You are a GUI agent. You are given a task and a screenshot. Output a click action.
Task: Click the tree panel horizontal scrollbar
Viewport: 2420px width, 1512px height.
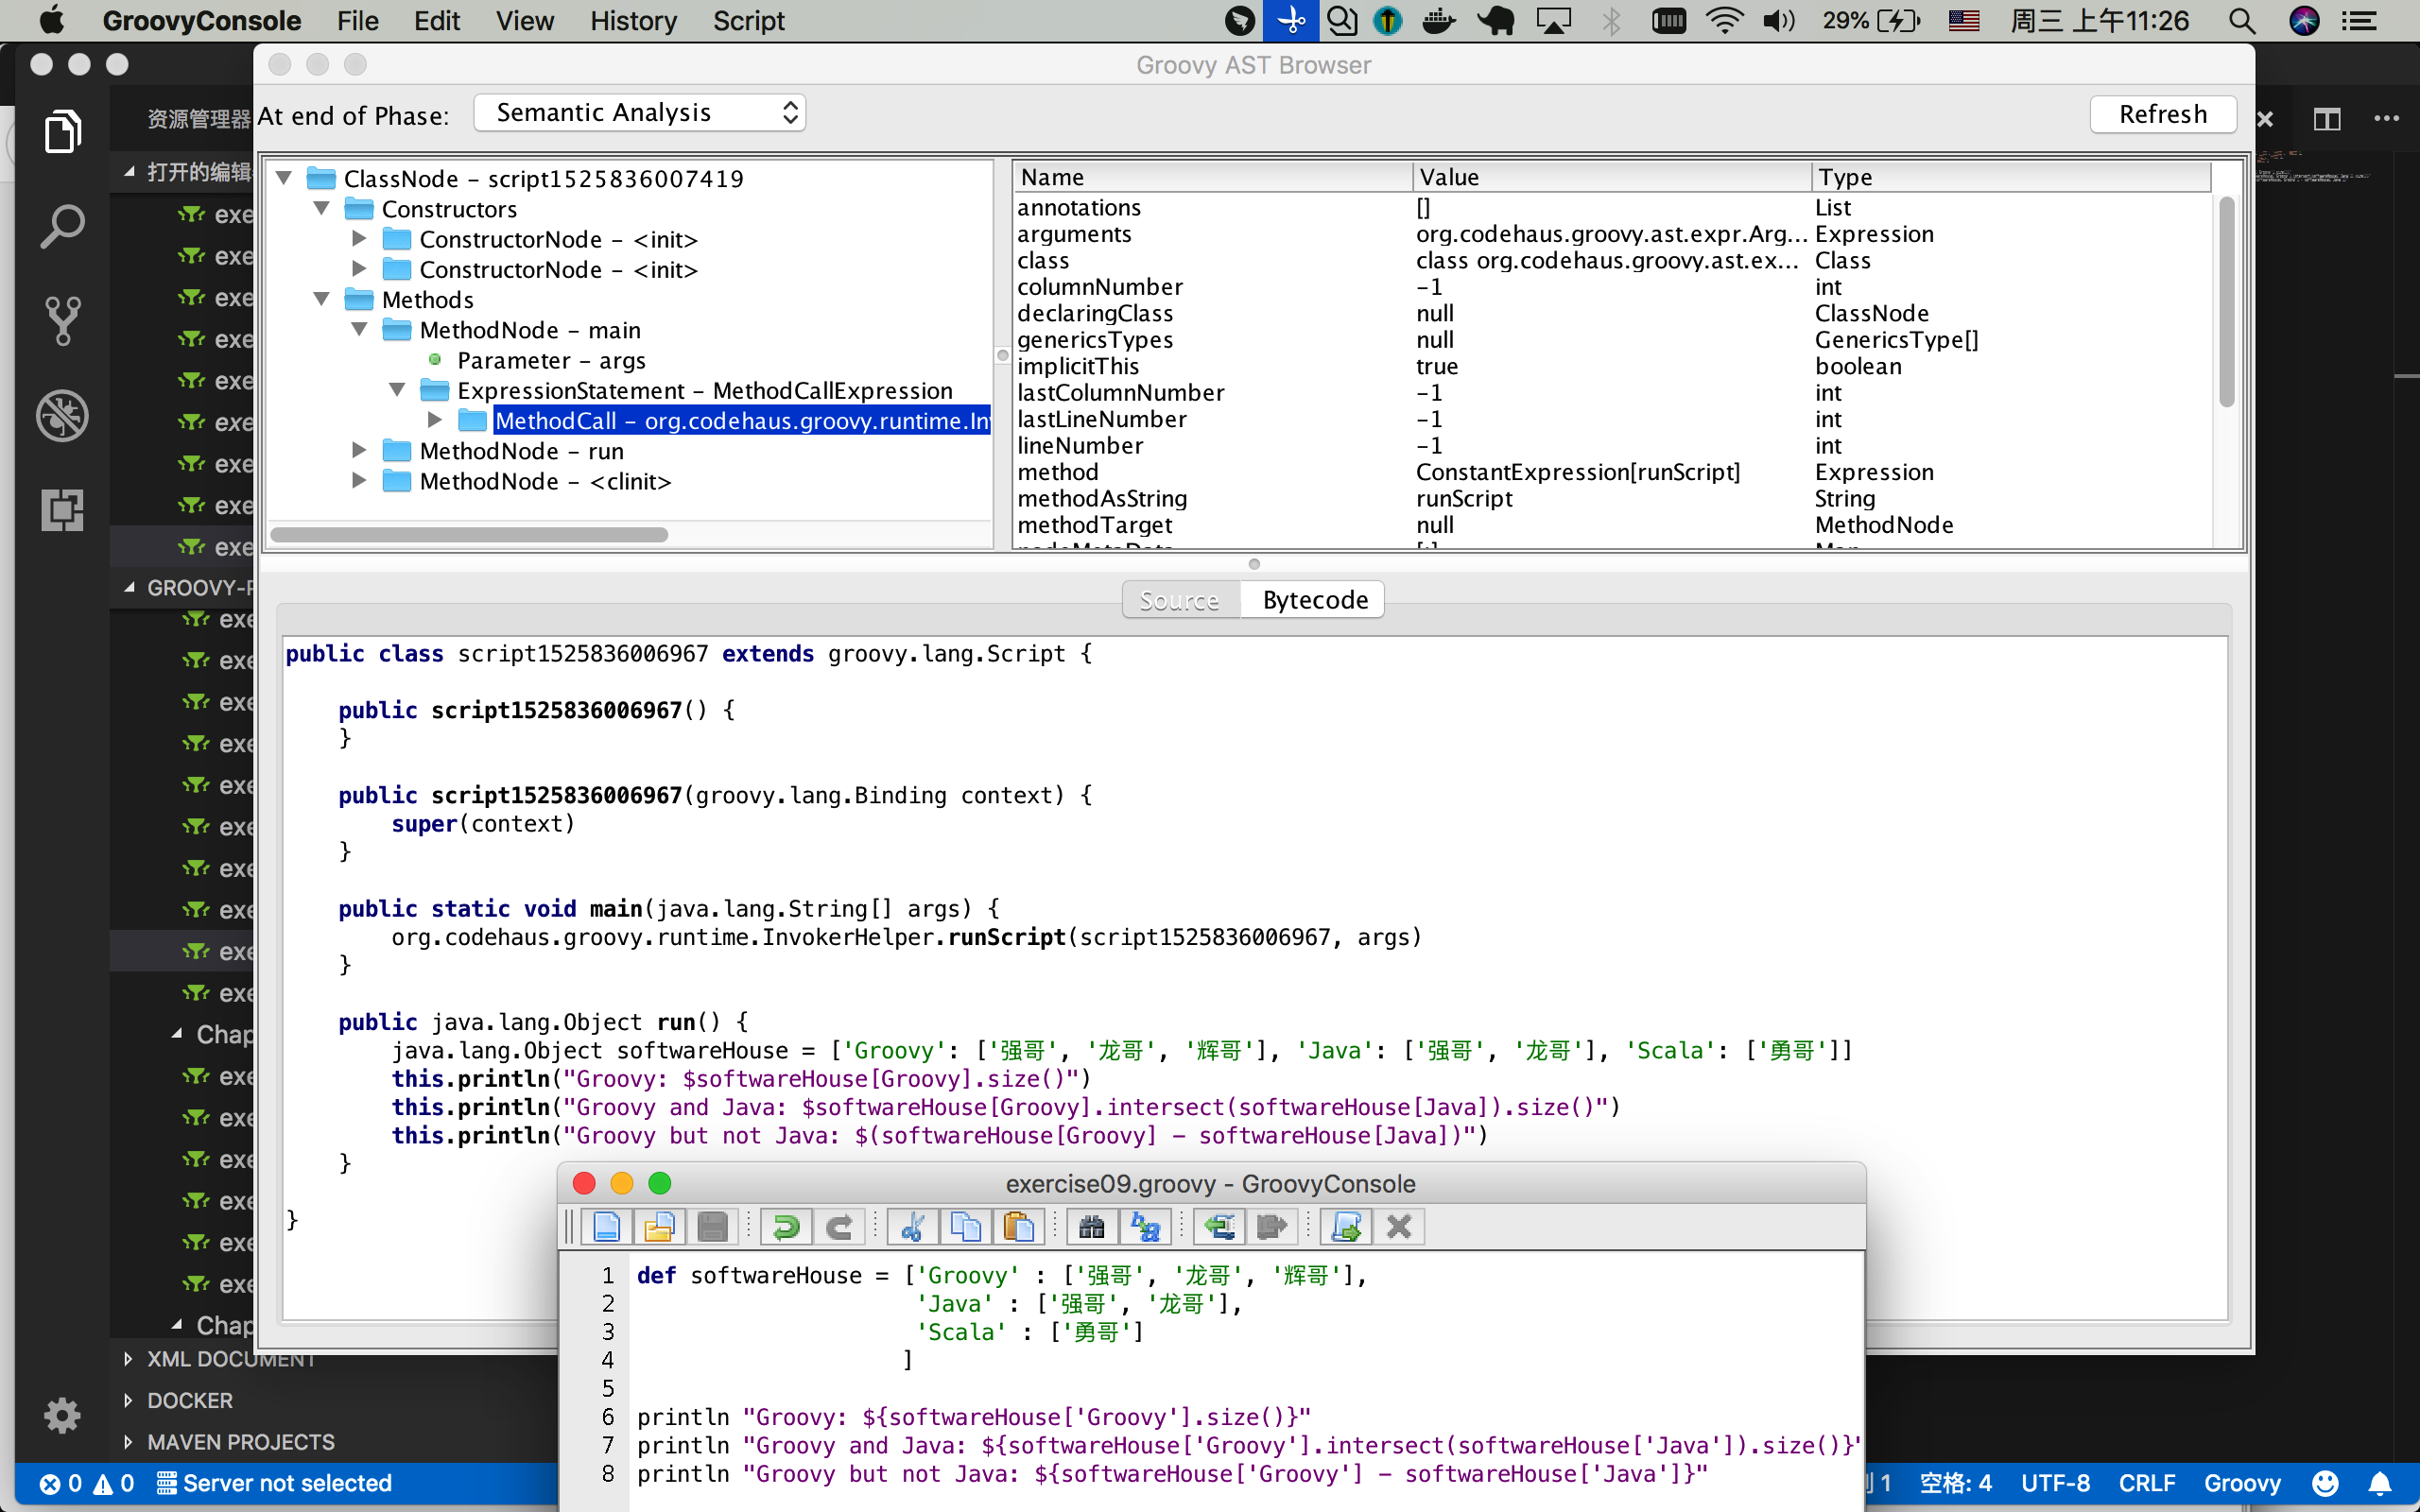[469, 534]
